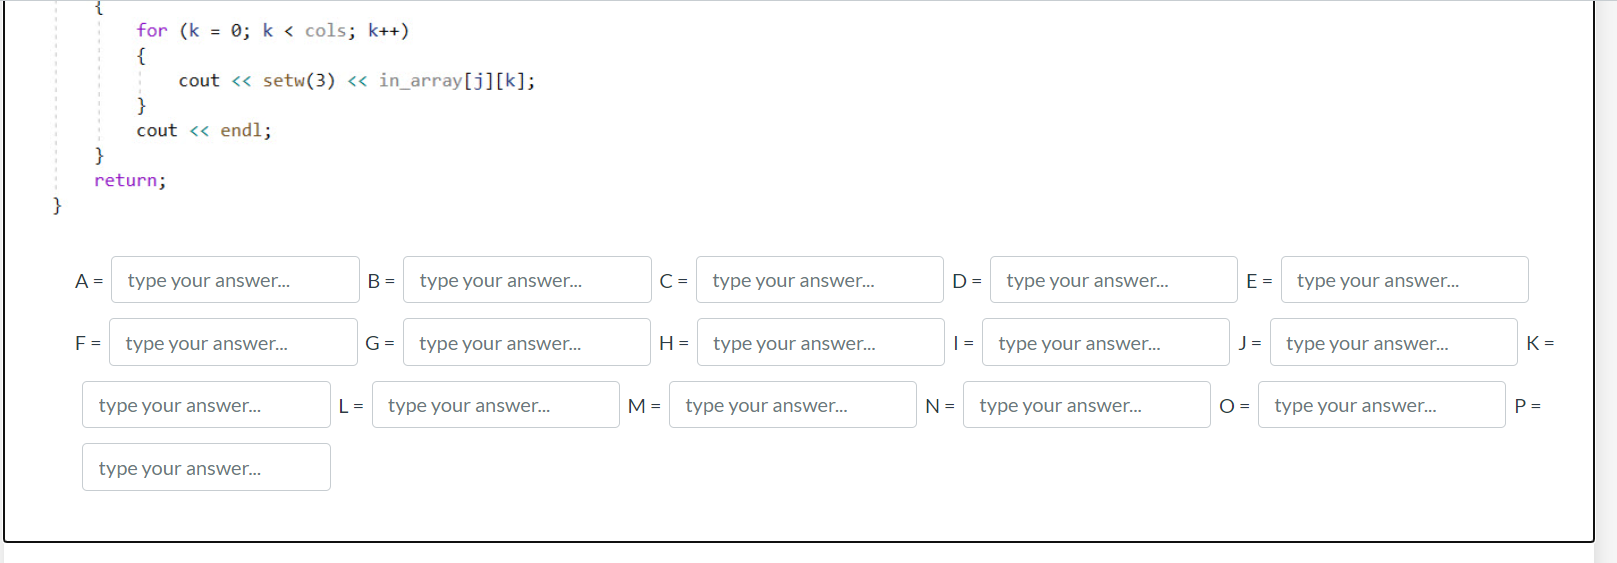The image size is (1617, 563).
Task: Click into the H answer field
Action: point(821,342)
